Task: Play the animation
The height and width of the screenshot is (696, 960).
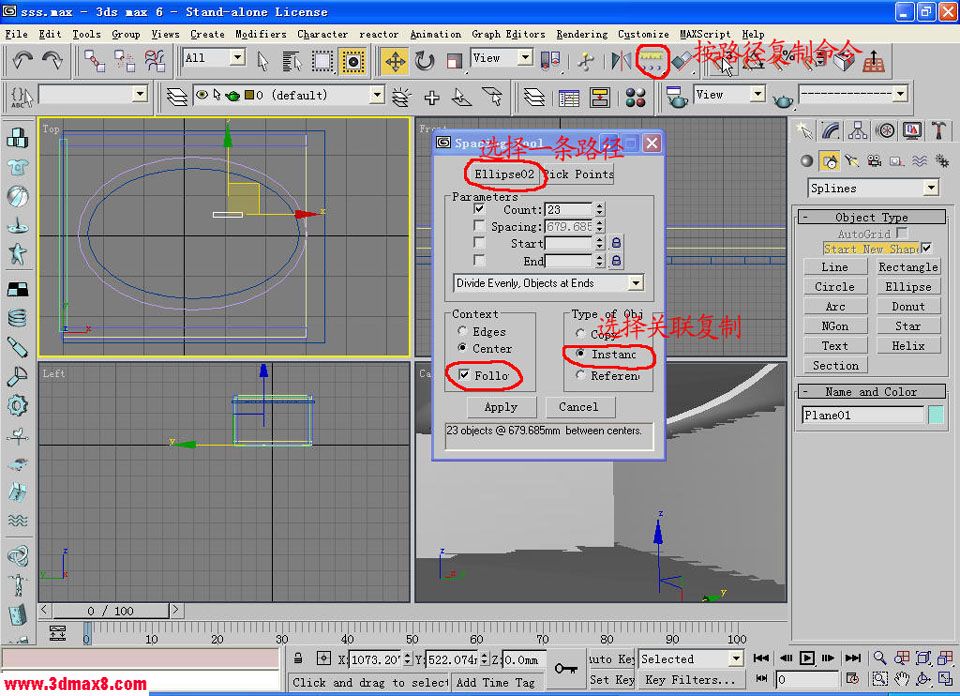Action: [x=807, y=658]
